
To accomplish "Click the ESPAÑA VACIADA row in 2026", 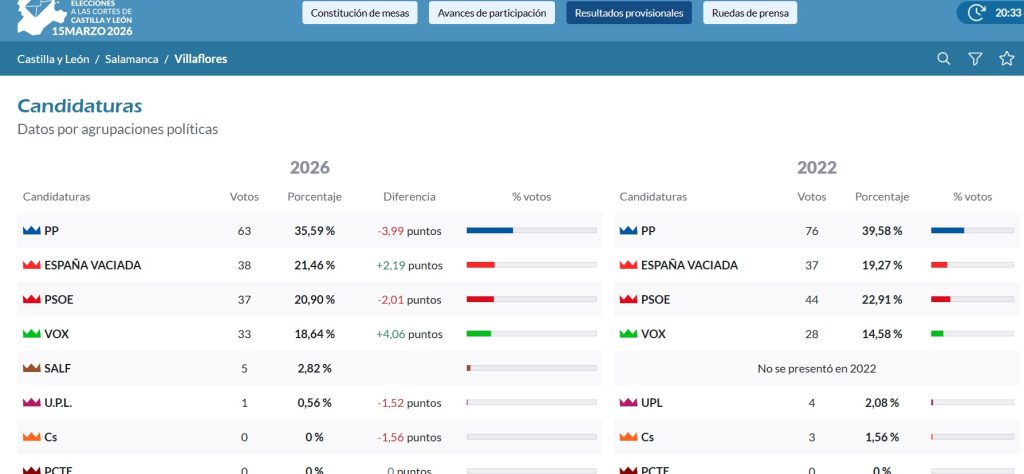I will (310, 265).
